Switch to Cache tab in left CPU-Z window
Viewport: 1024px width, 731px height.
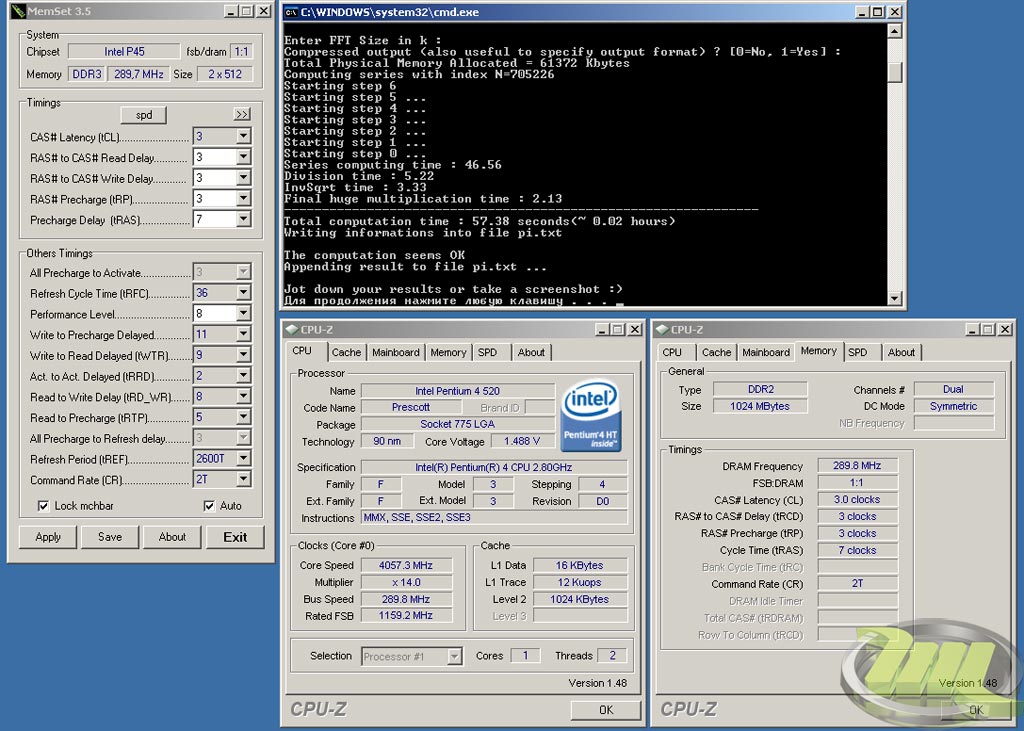point(346,352)
